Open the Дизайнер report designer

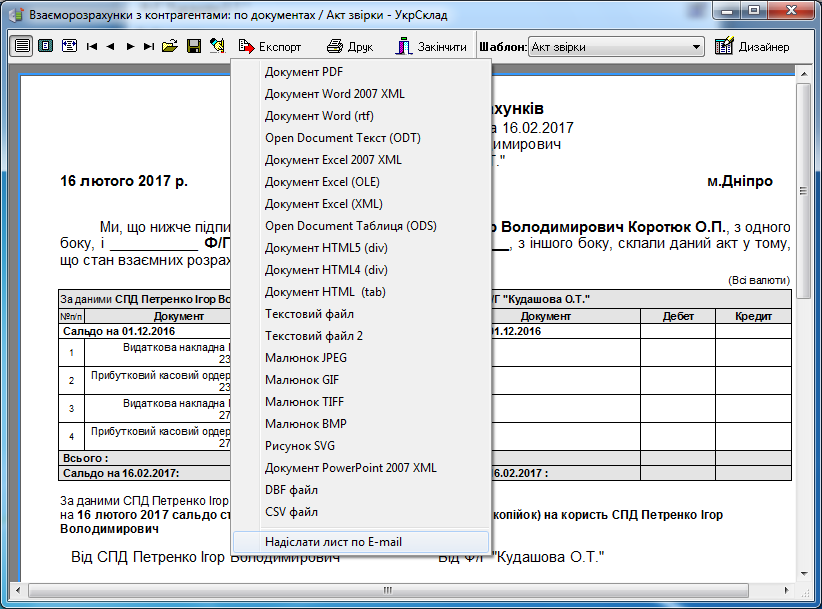coord(753,47)
